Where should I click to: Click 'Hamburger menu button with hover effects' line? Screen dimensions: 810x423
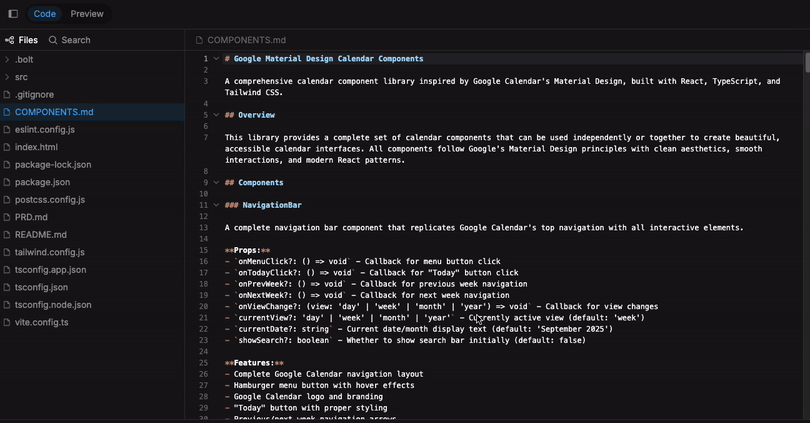[x=319, y=386]
